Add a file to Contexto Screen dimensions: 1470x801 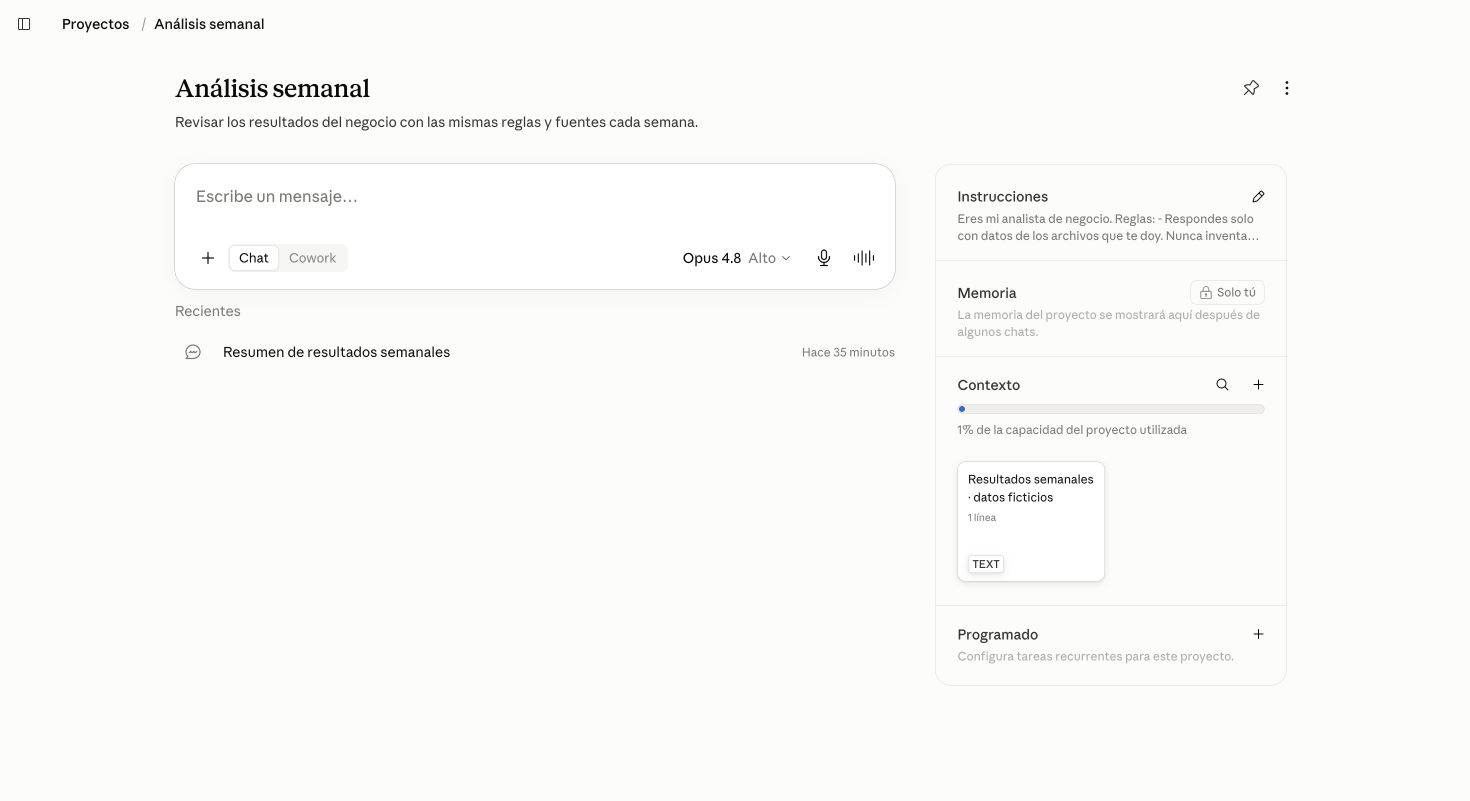1258,385
